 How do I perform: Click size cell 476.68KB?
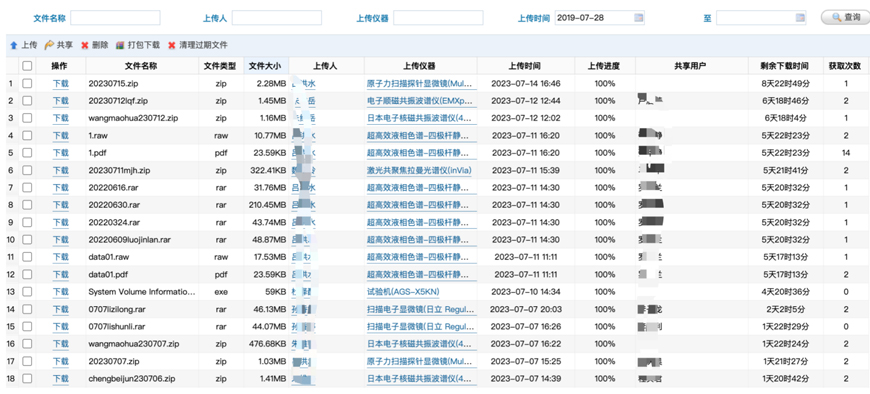point(267,344)
